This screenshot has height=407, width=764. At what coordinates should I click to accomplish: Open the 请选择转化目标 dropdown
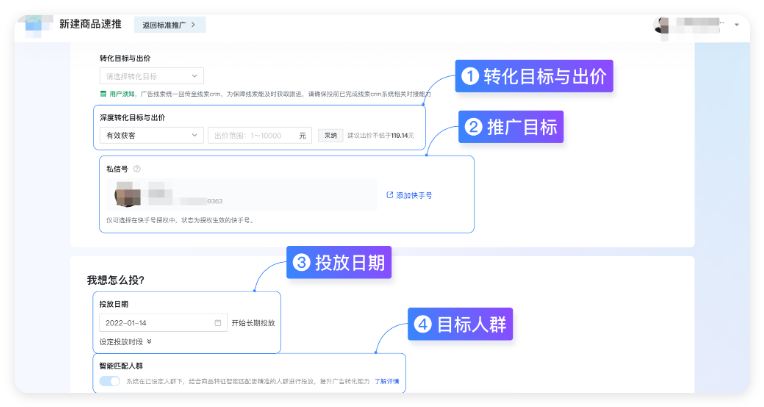(152, 76)
